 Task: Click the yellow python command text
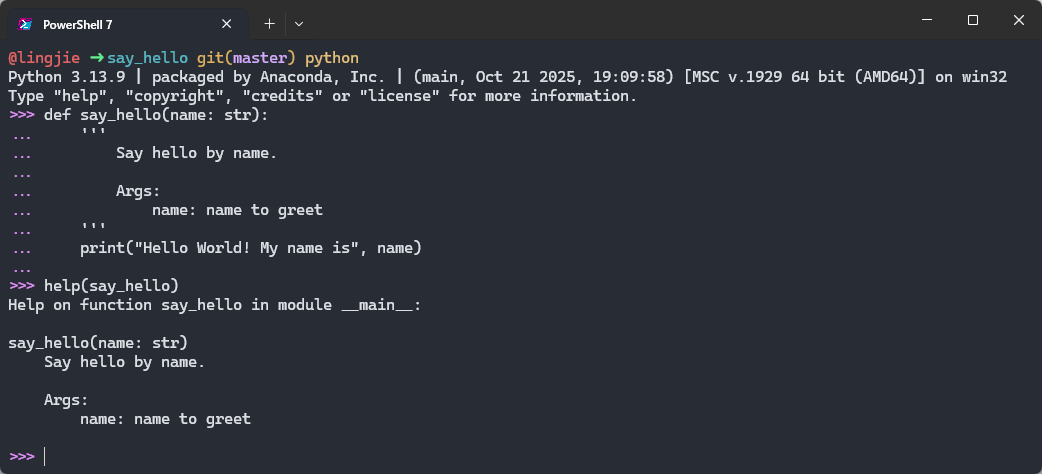pos(332,59)
